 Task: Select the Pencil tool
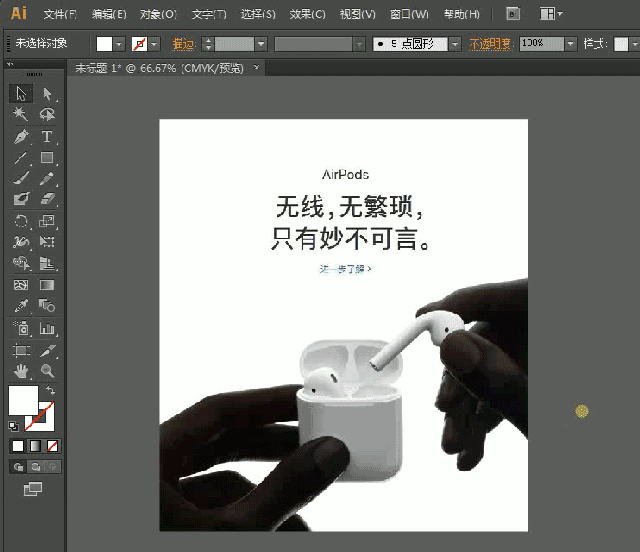[47, 178]
